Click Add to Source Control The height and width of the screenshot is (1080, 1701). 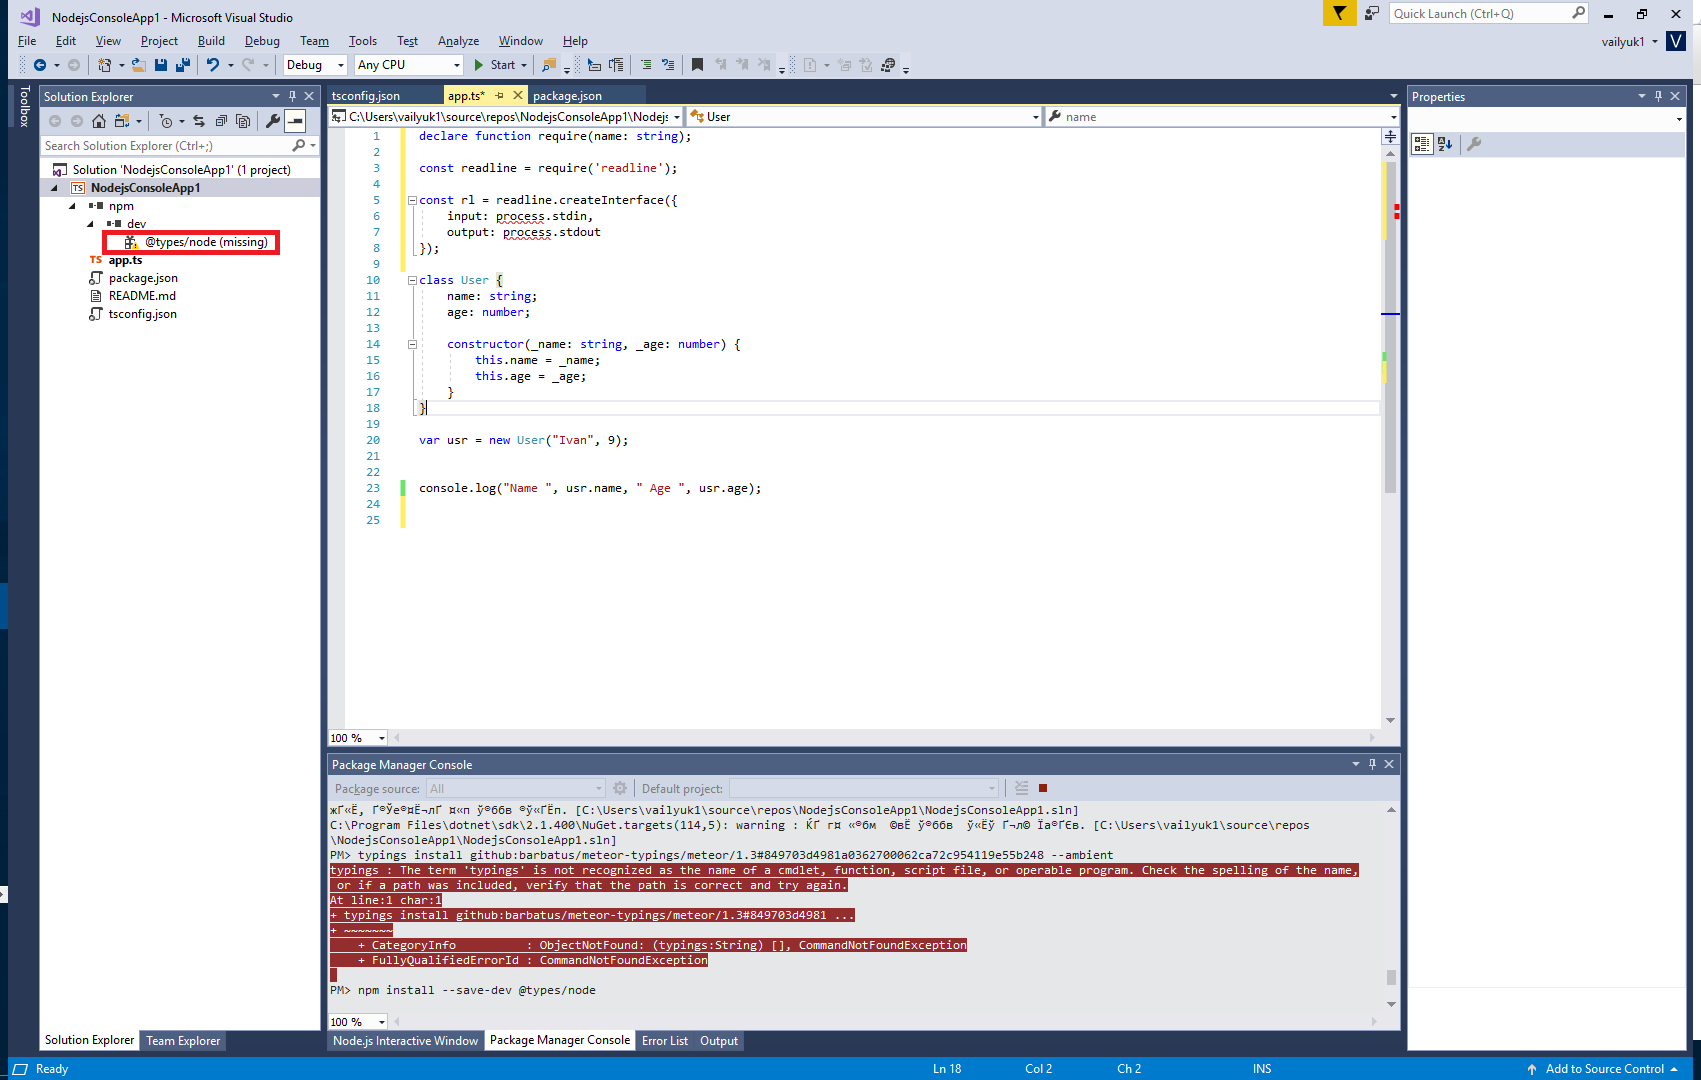click(x=1602, y=1069)
